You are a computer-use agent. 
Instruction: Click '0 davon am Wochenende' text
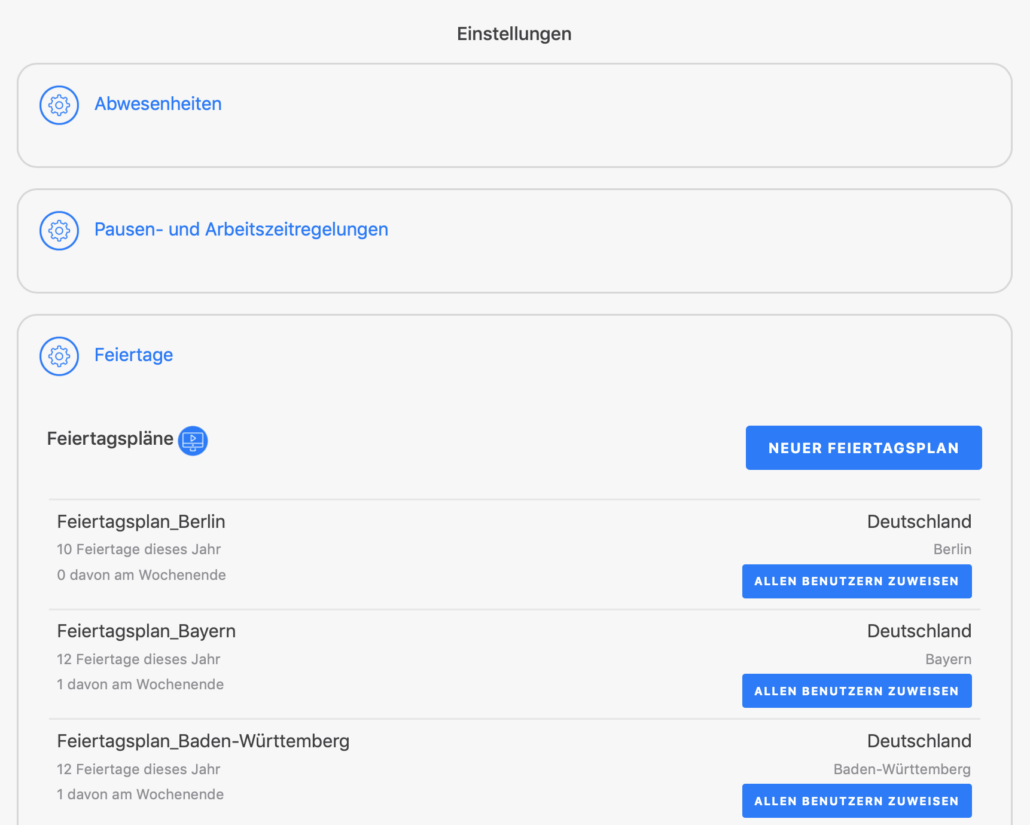141,575
